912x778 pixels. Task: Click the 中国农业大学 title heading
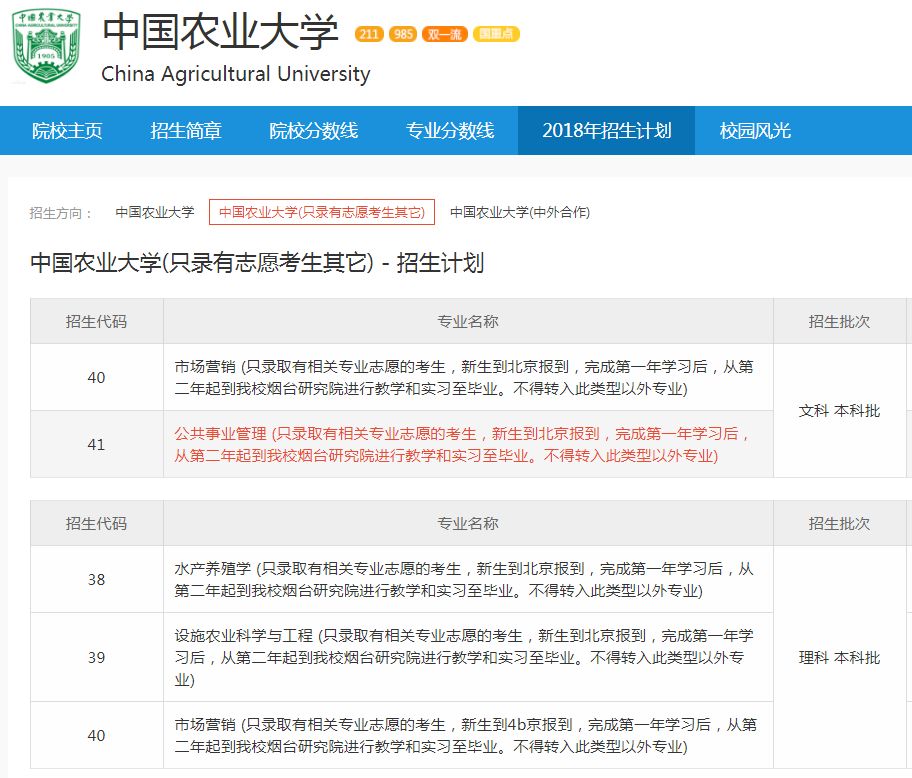(x=220, y=31)
